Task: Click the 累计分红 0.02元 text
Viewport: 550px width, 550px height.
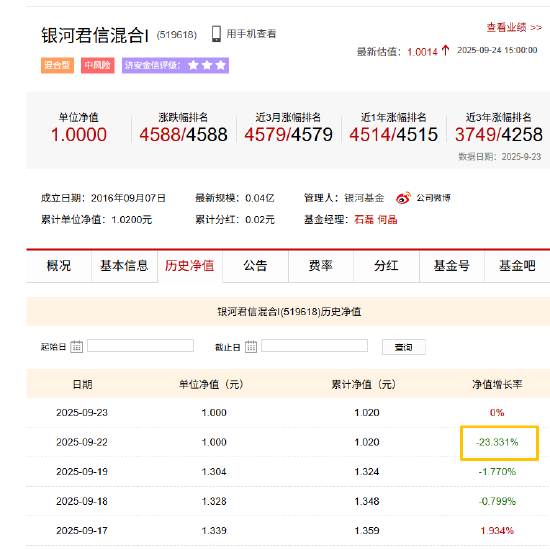Action: click(x=235, y=220)
